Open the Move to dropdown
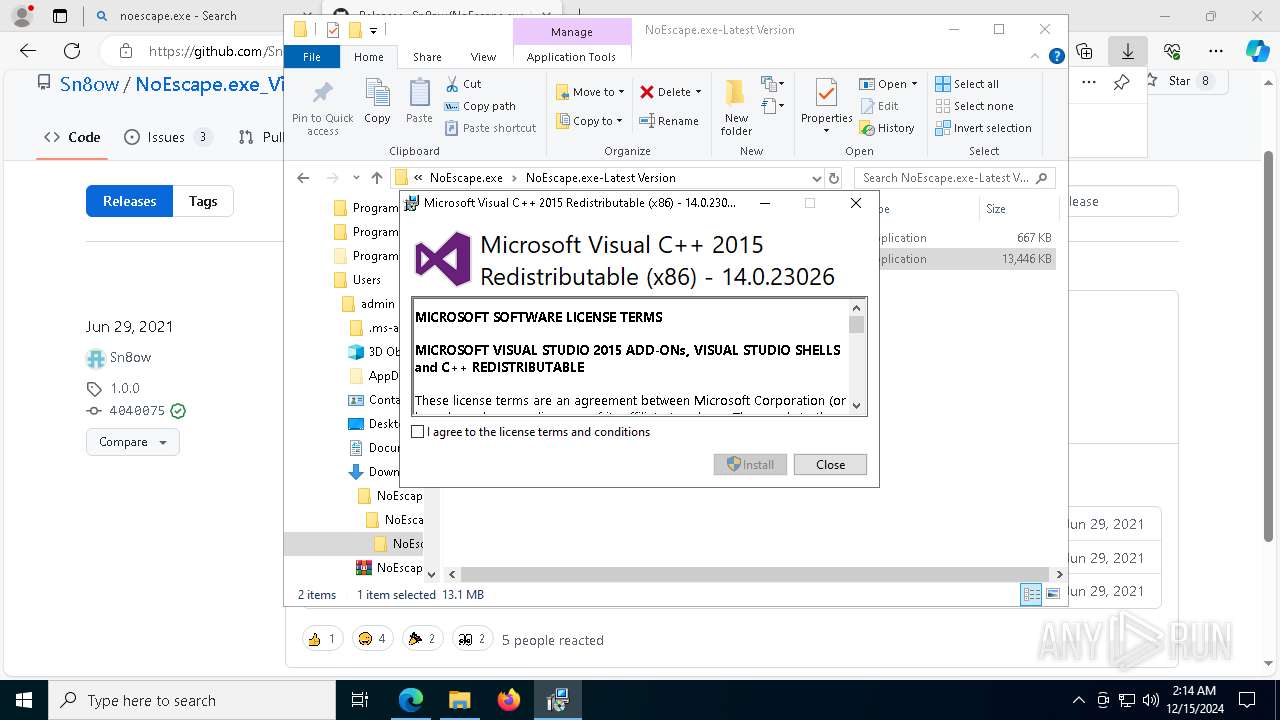The height and width of the screenshot is (720, 1280). pos(590,92)
